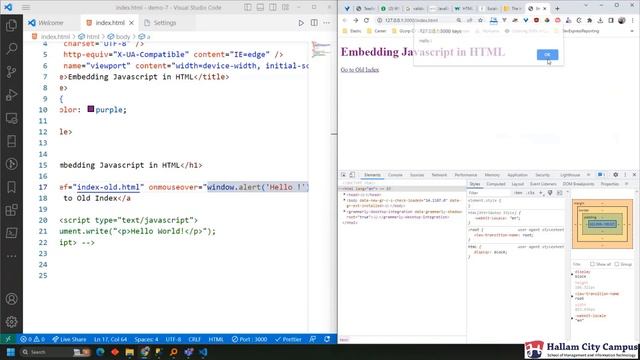Click the editor minimap

(x=321, y=49)
